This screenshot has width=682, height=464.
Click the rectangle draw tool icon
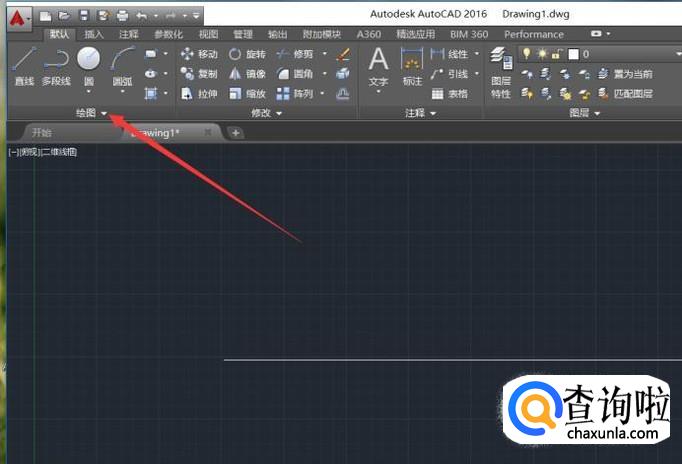coord(150,54)
